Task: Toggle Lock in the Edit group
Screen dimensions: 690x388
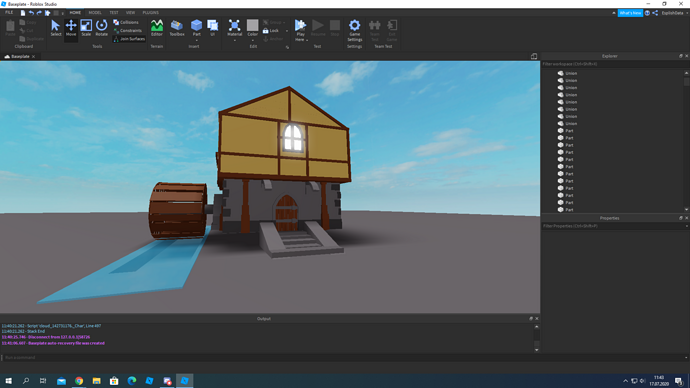Action: point(271,31)
